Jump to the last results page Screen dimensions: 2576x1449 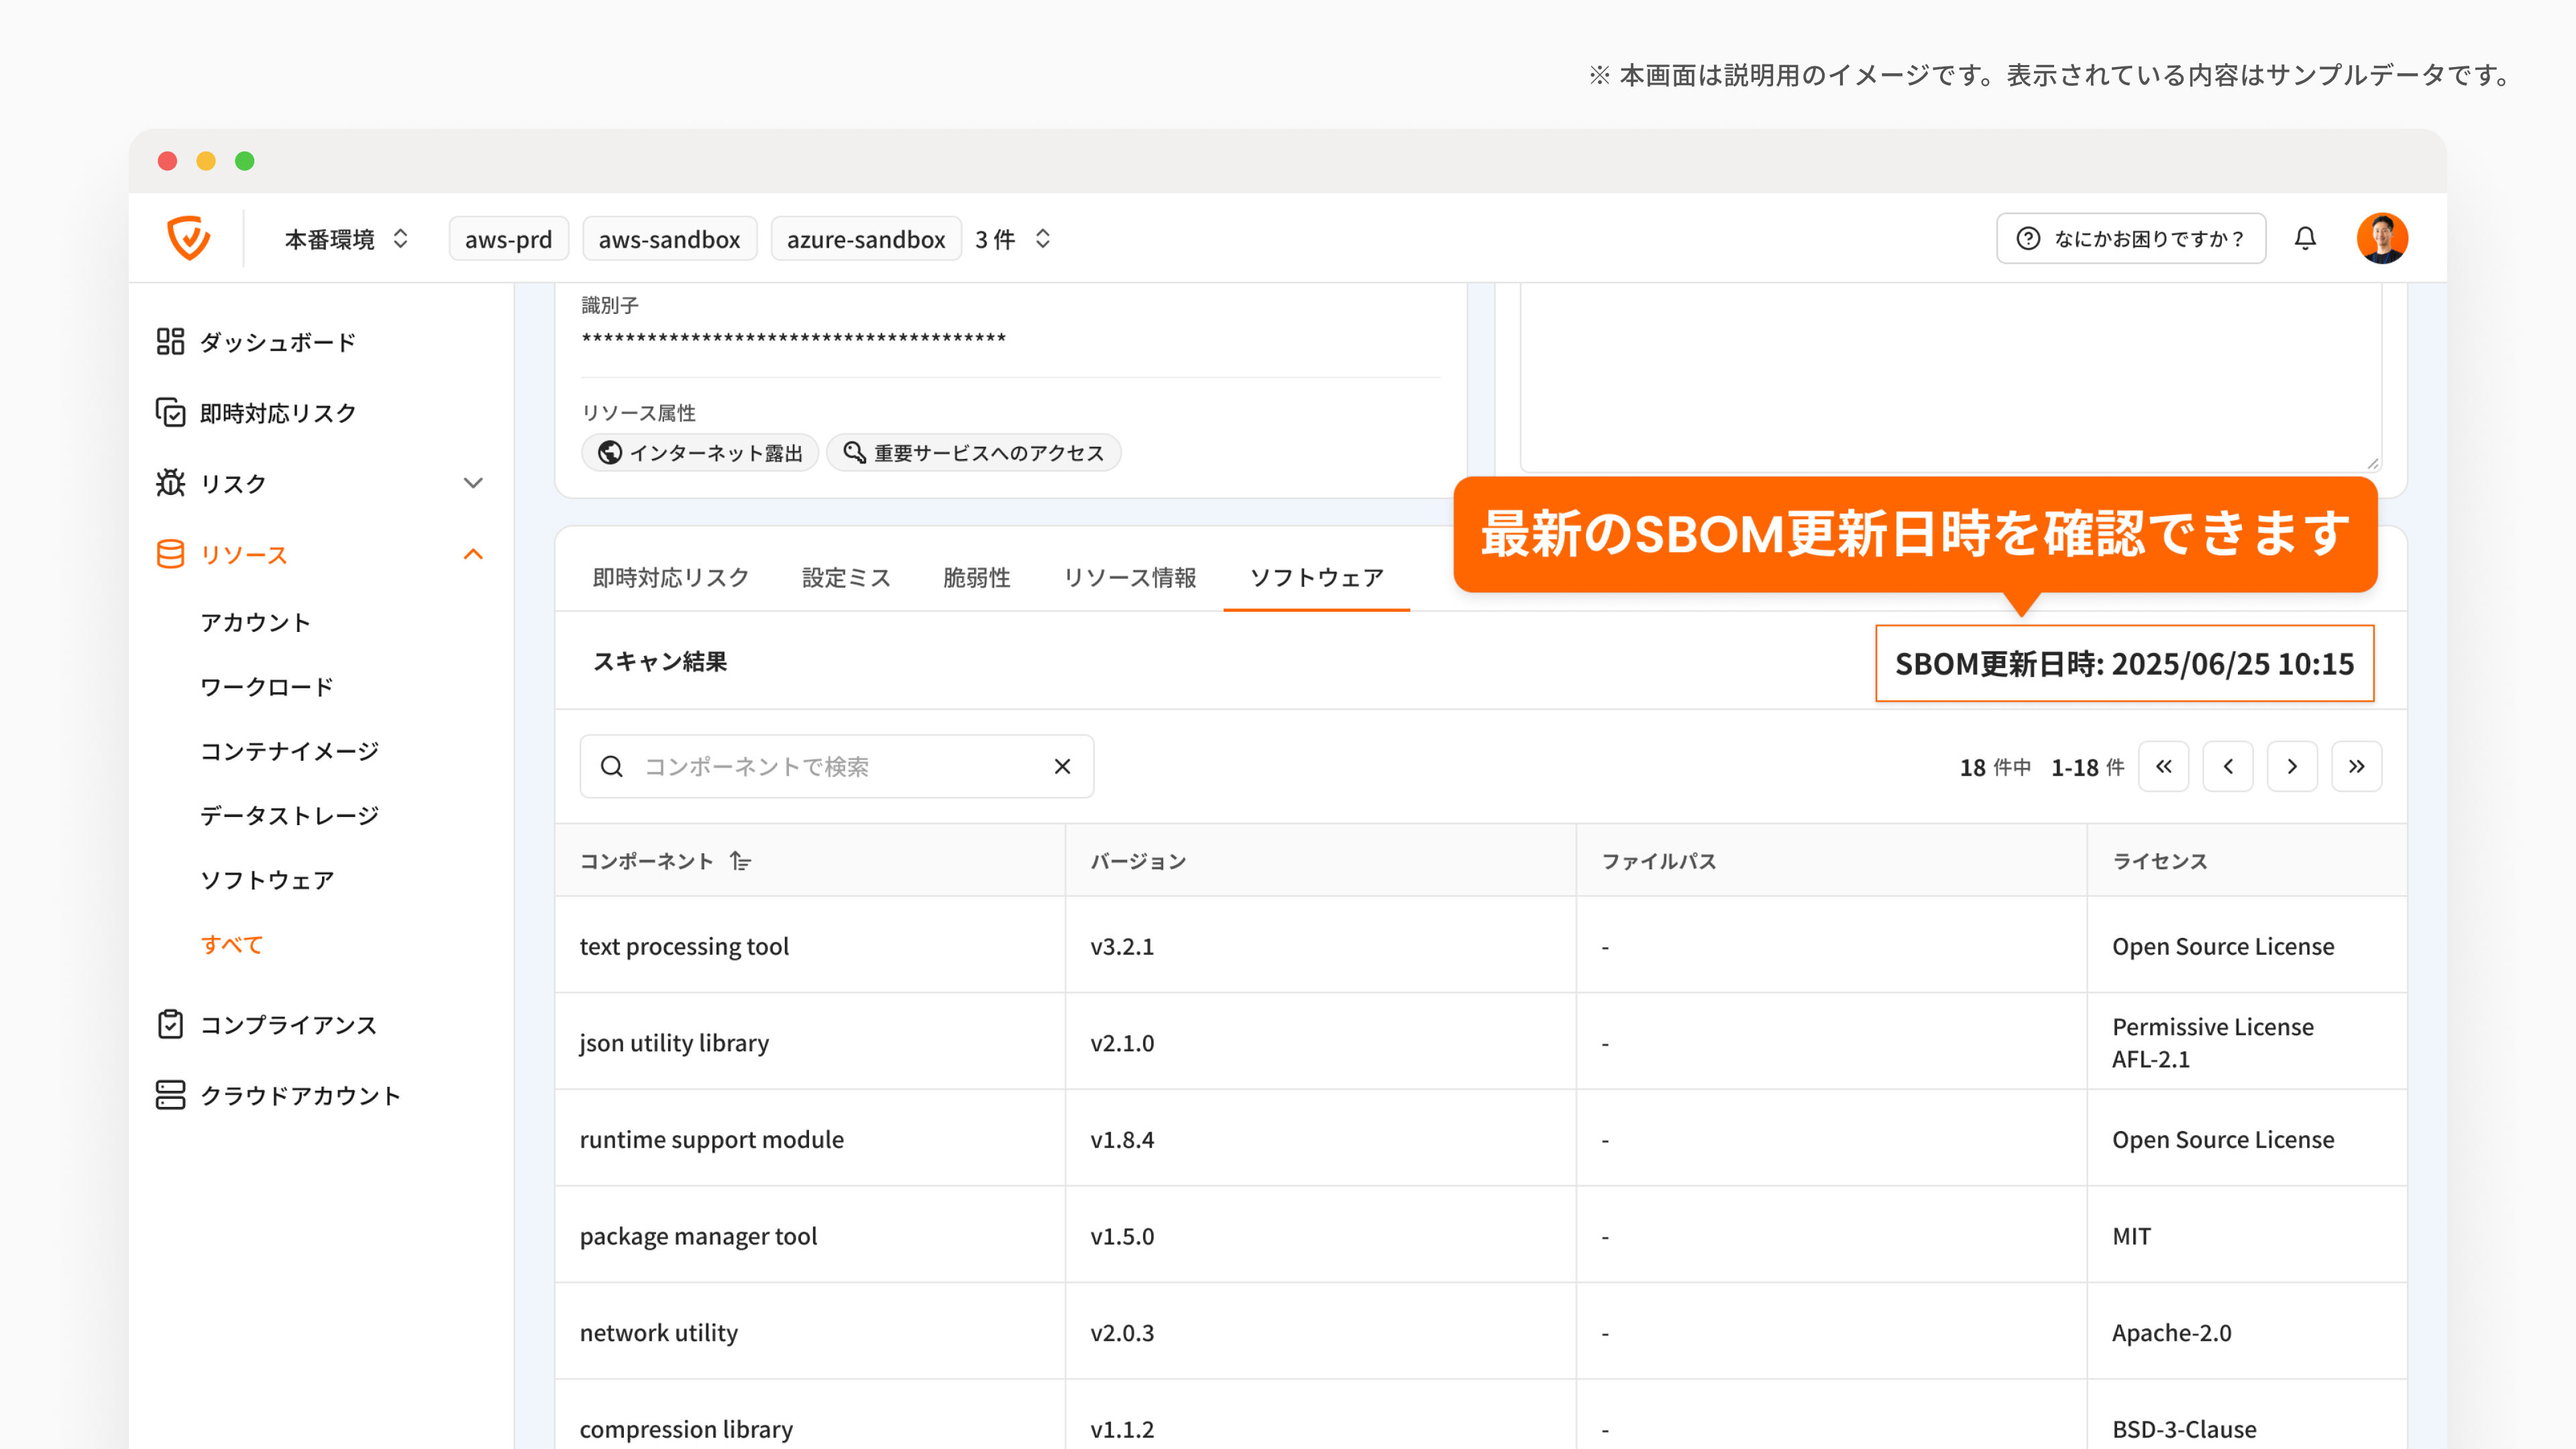tap(2356, 767)
